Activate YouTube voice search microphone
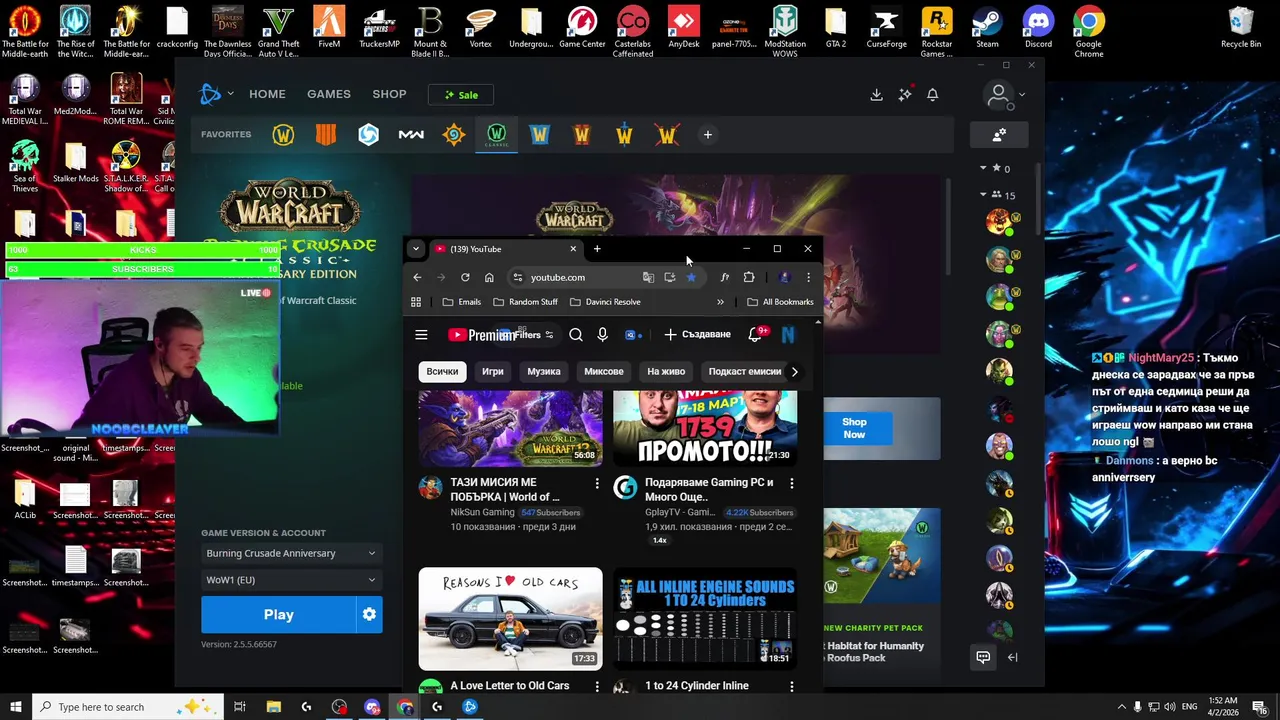 [602, 335]
